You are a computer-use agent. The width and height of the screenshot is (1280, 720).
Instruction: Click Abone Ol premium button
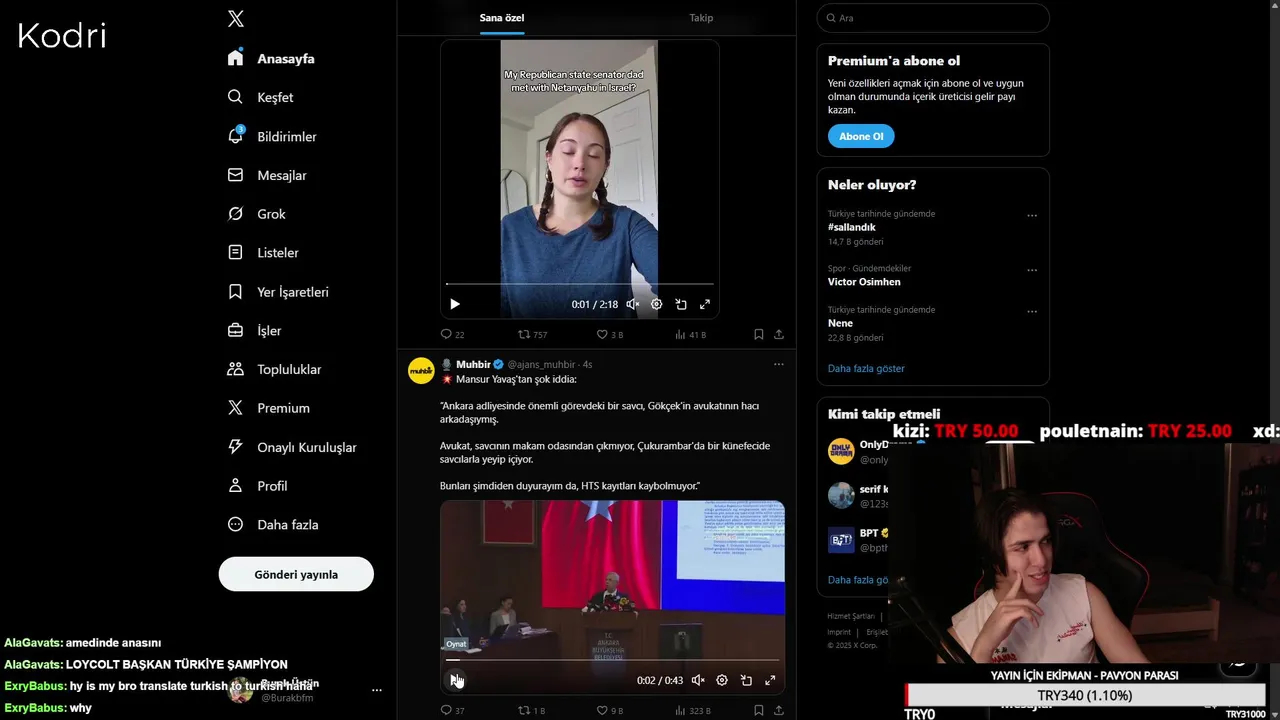[x=861, y=136]
